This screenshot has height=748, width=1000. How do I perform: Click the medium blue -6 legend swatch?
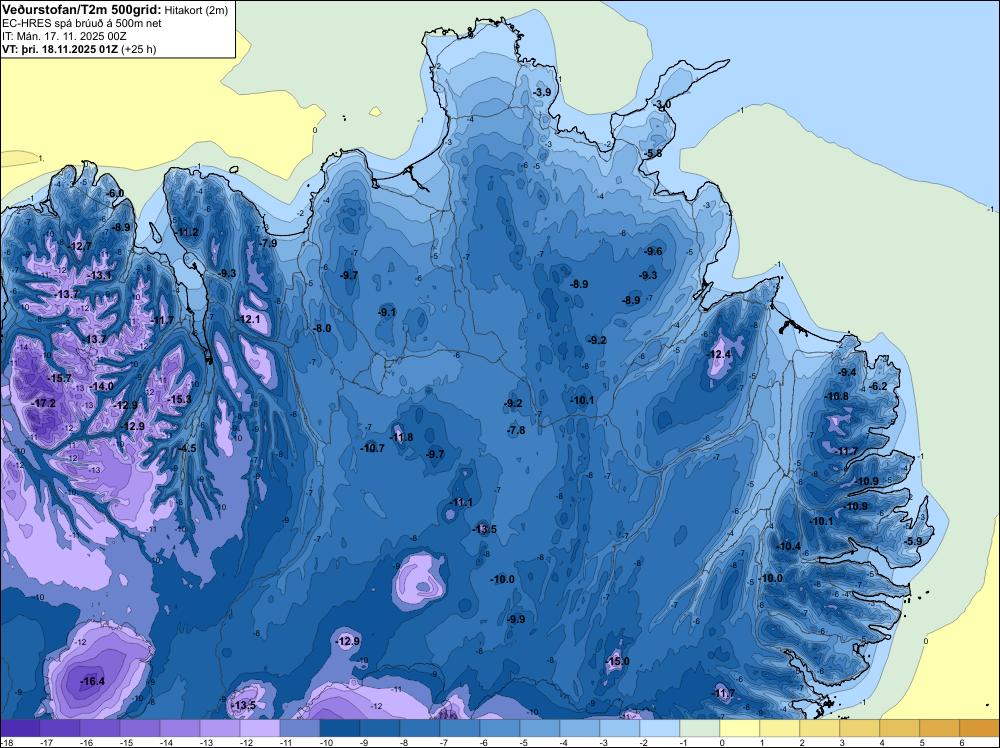tap(500, 728)
